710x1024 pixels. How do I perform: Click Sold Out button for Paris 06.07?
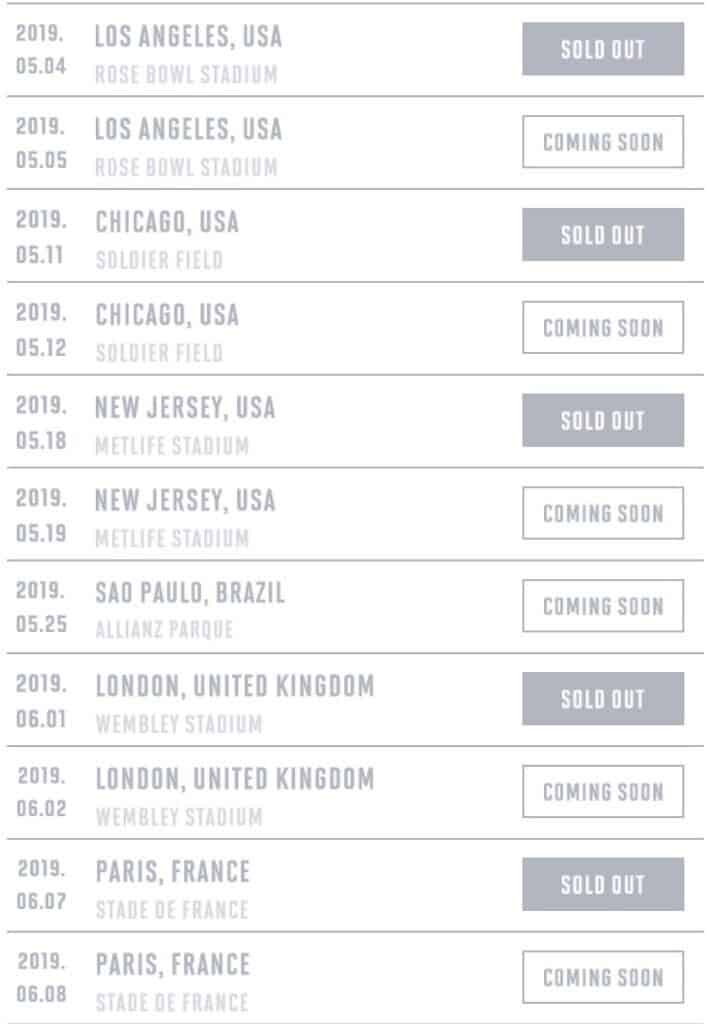pos(602,884)
